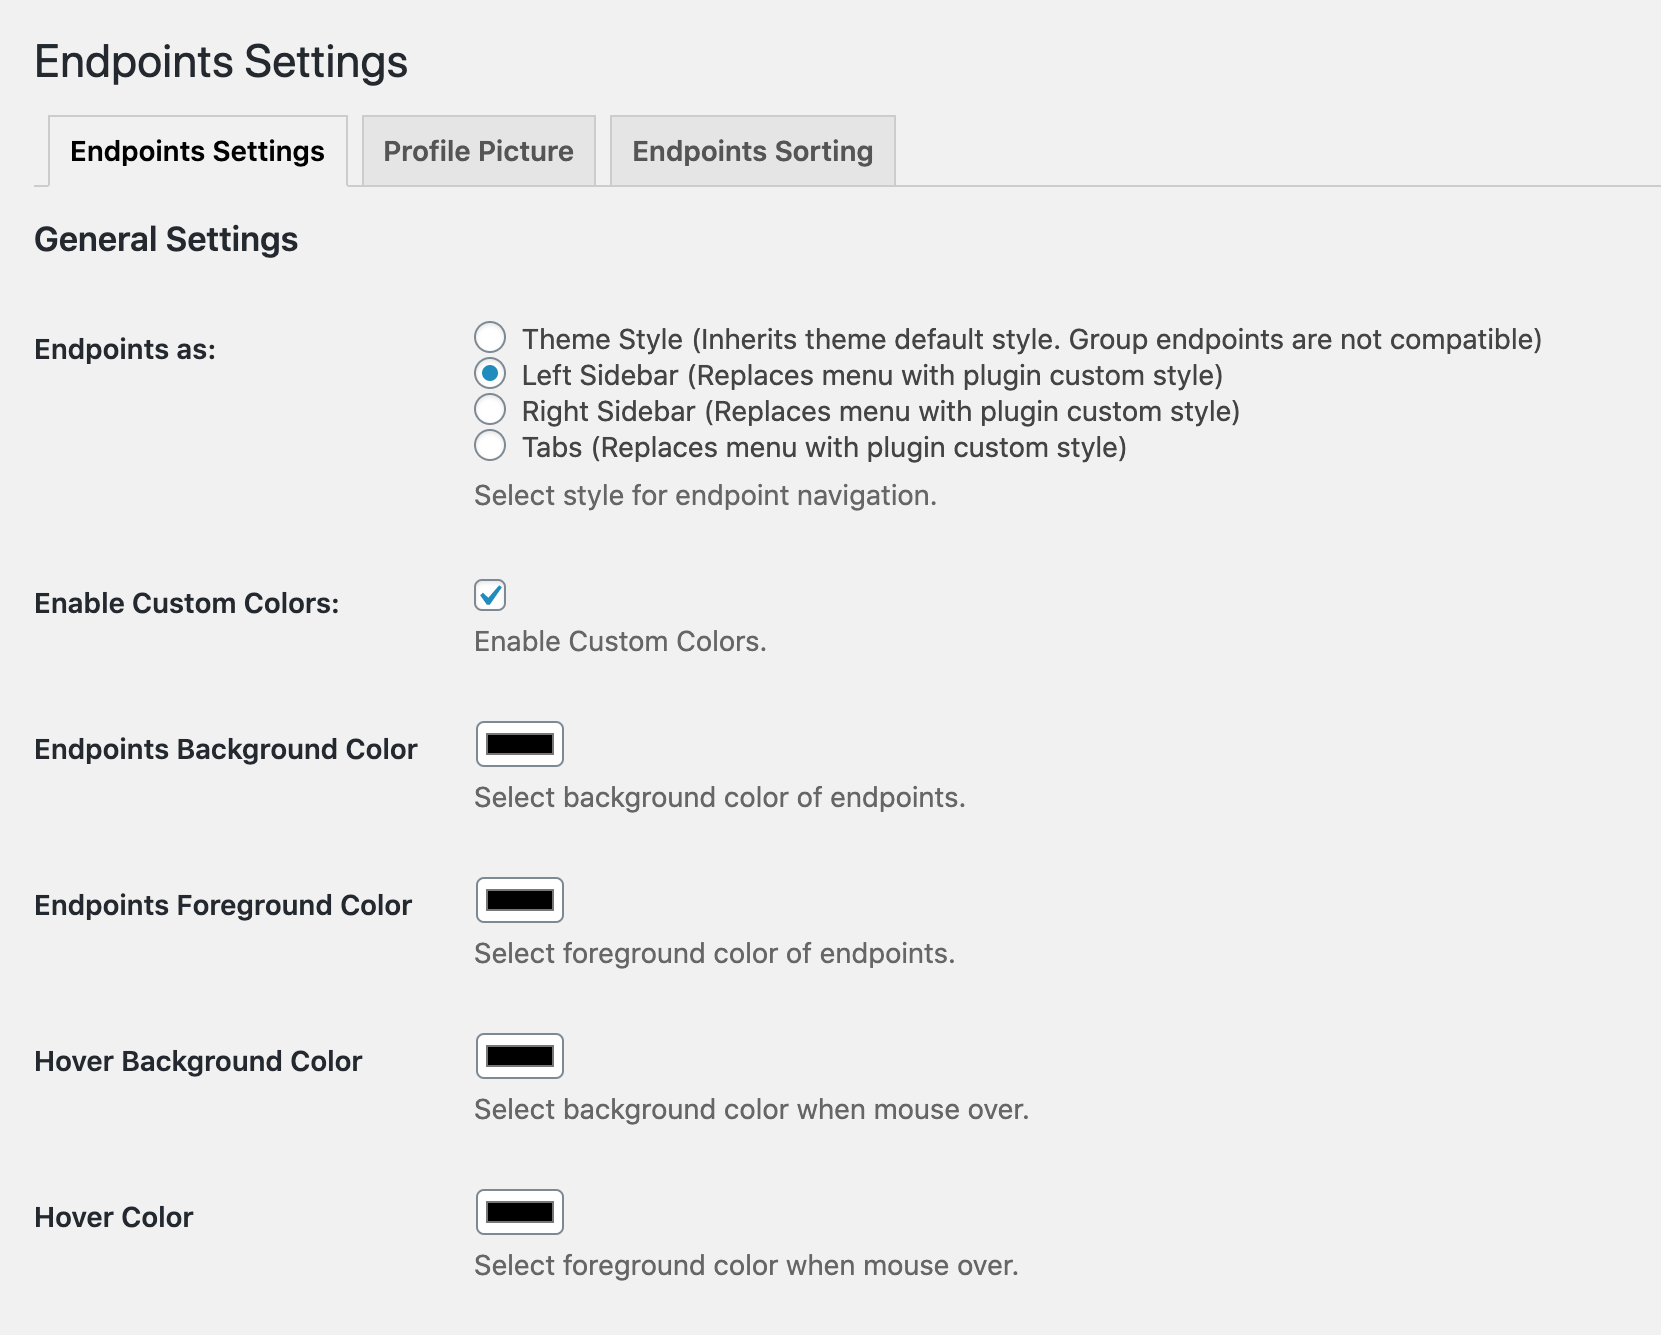Click the Theme Style option label text
Viewport: 1661px width, 1335px height.
(x=1031, y=340)
